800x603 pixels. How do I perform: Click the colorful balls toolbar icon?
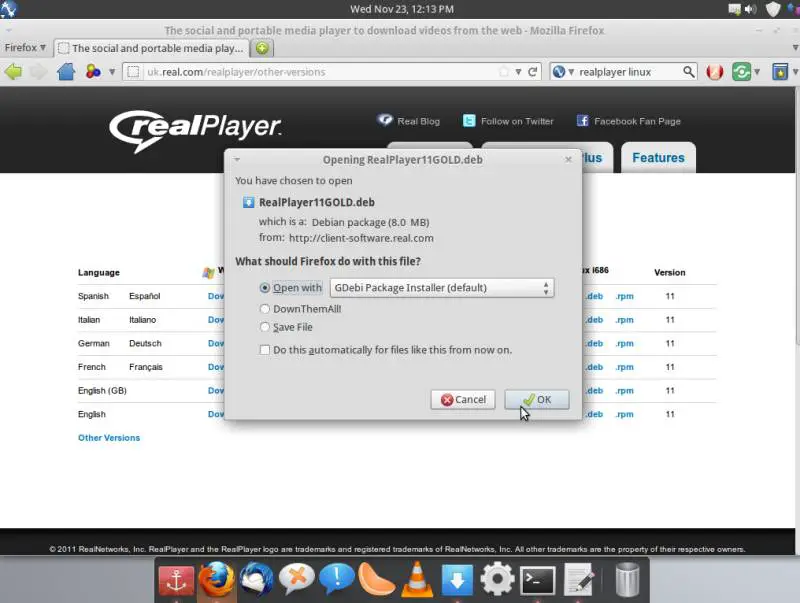pos(93,72)
